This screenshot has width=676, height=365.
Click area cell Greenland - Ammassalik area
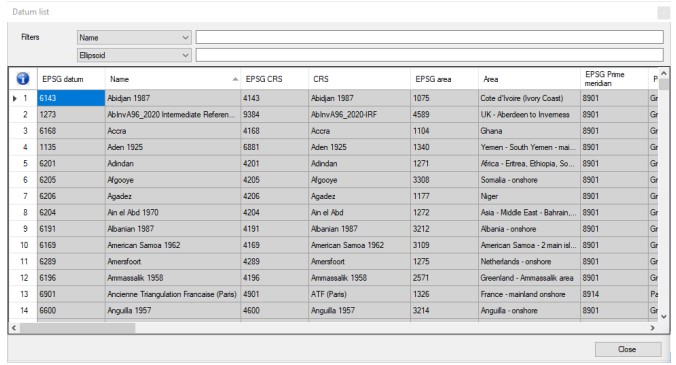point(529,278)
